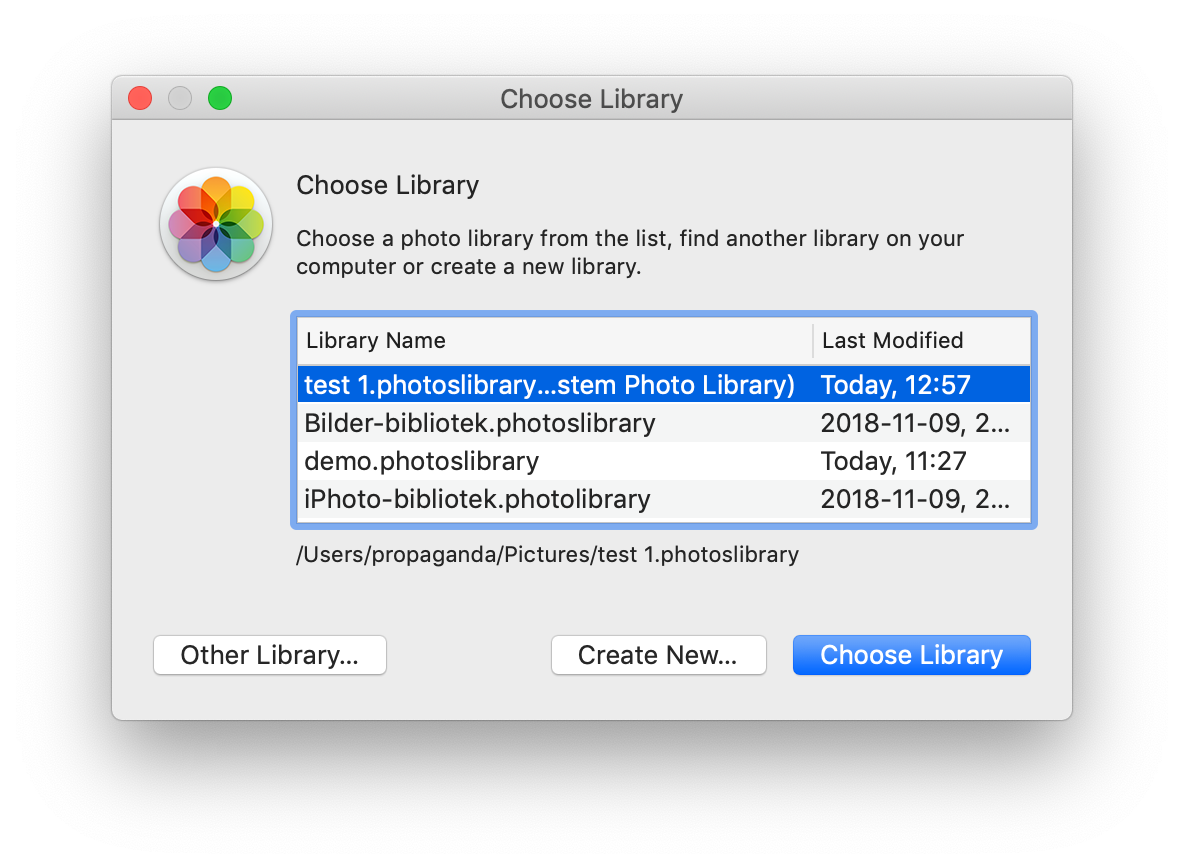Confirm with the blue Choose Library button
This screenshot has height=868, width=1184.
(x=911, y=654)
